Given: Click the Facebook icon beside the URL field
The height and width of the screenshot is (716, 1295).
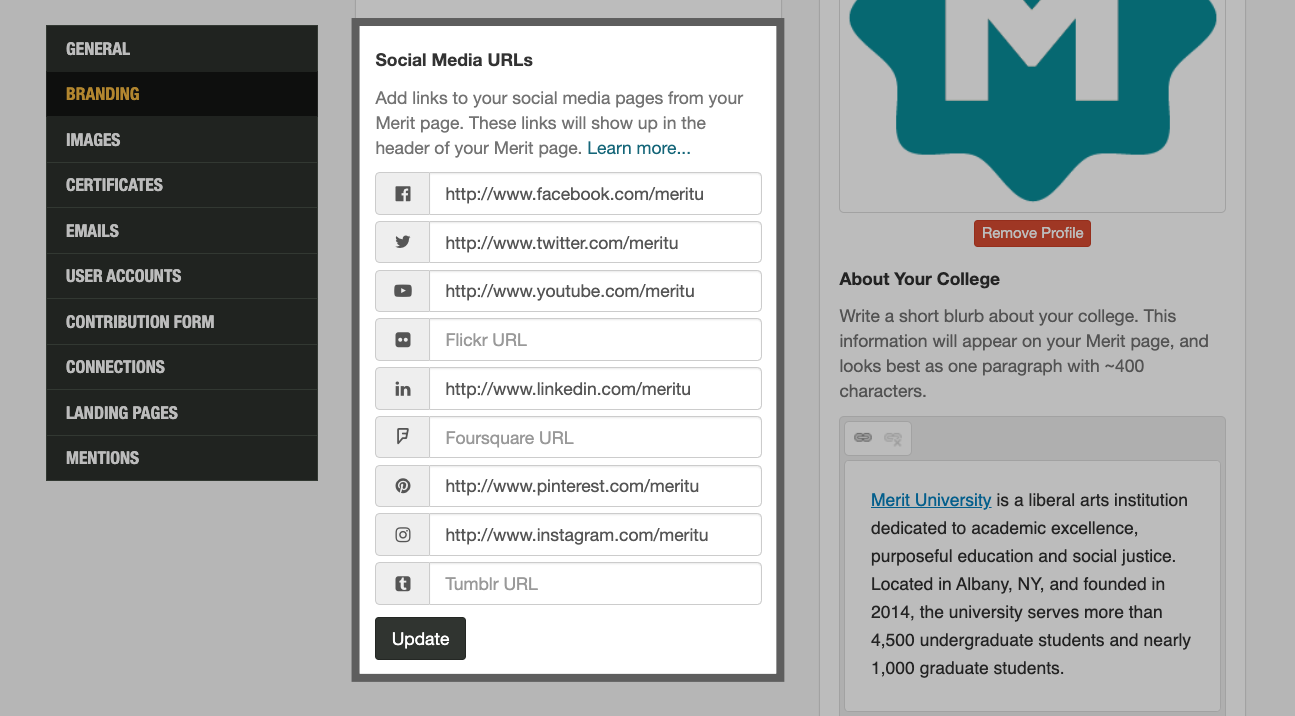Looking at the screenshot, I should click(x=403, y=194).
